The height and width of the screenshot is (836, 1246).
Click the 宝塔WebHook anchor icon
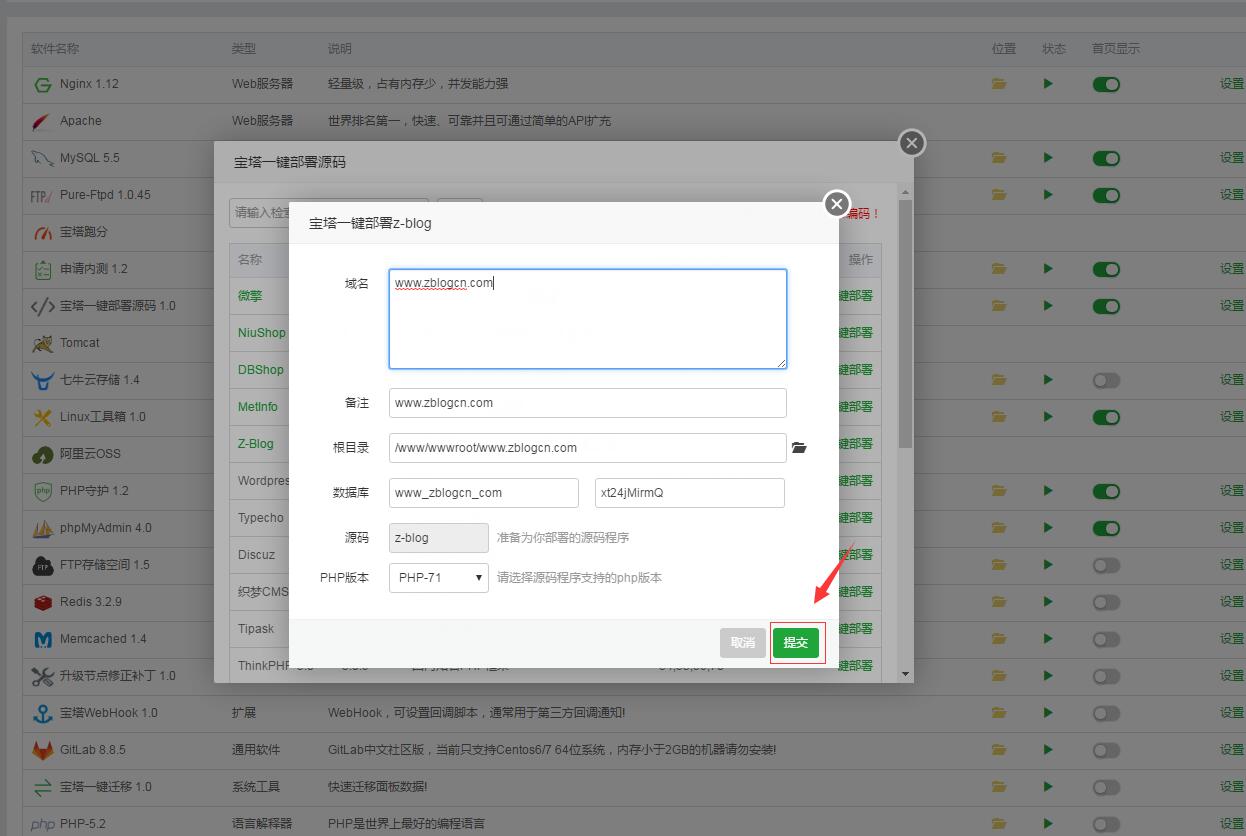(42, 713)
